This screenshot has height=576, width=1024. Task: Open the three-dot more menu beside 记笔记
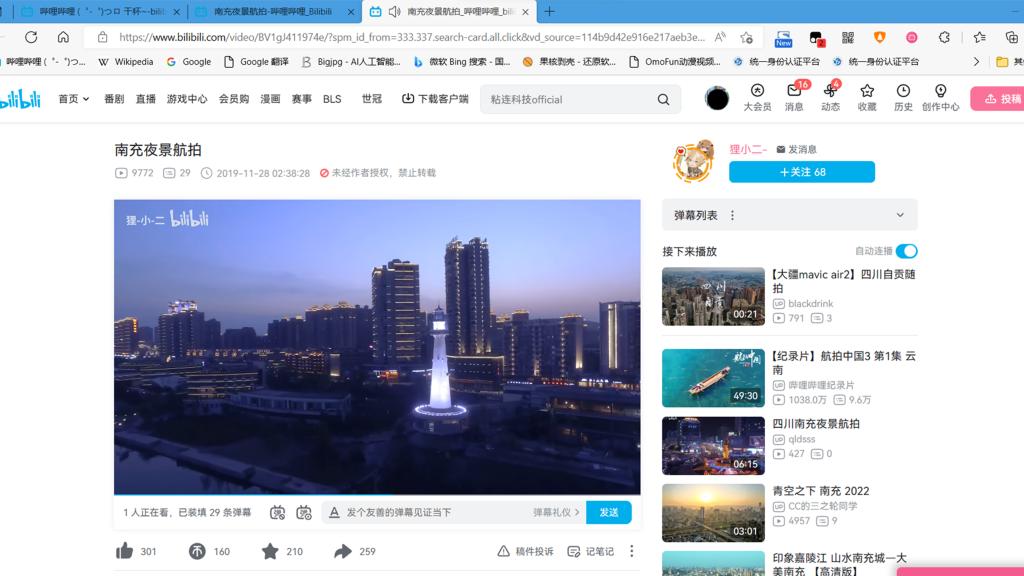point(631,551)
